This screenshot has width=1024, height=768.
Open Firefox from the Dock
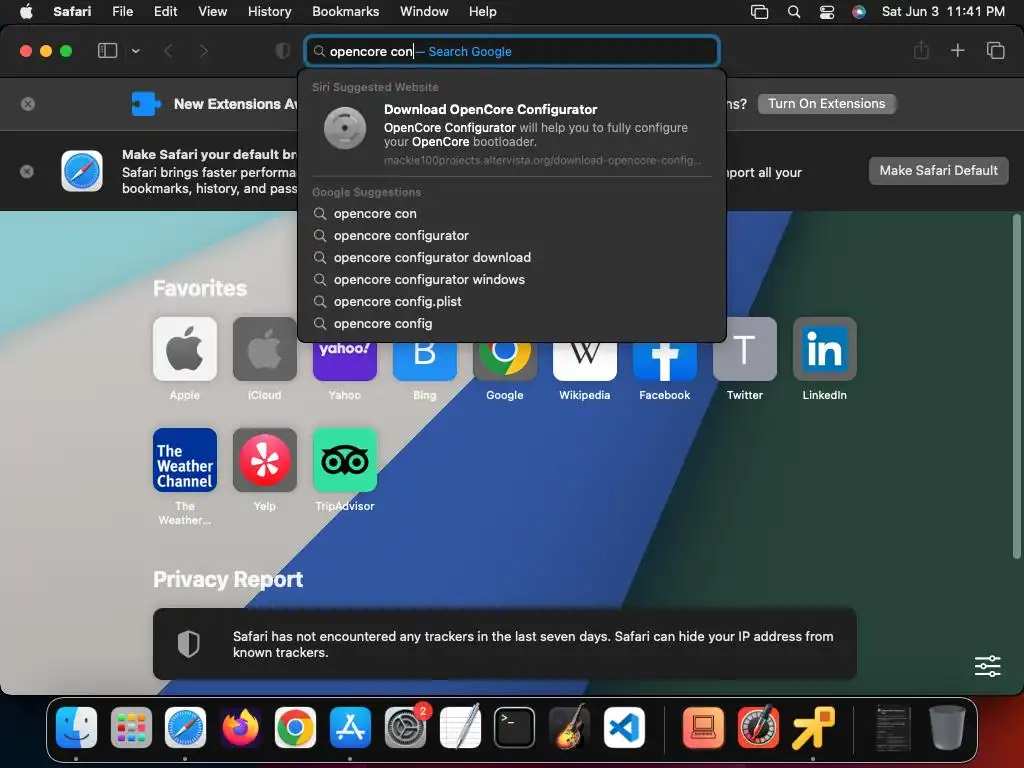[x=240, y=727]
